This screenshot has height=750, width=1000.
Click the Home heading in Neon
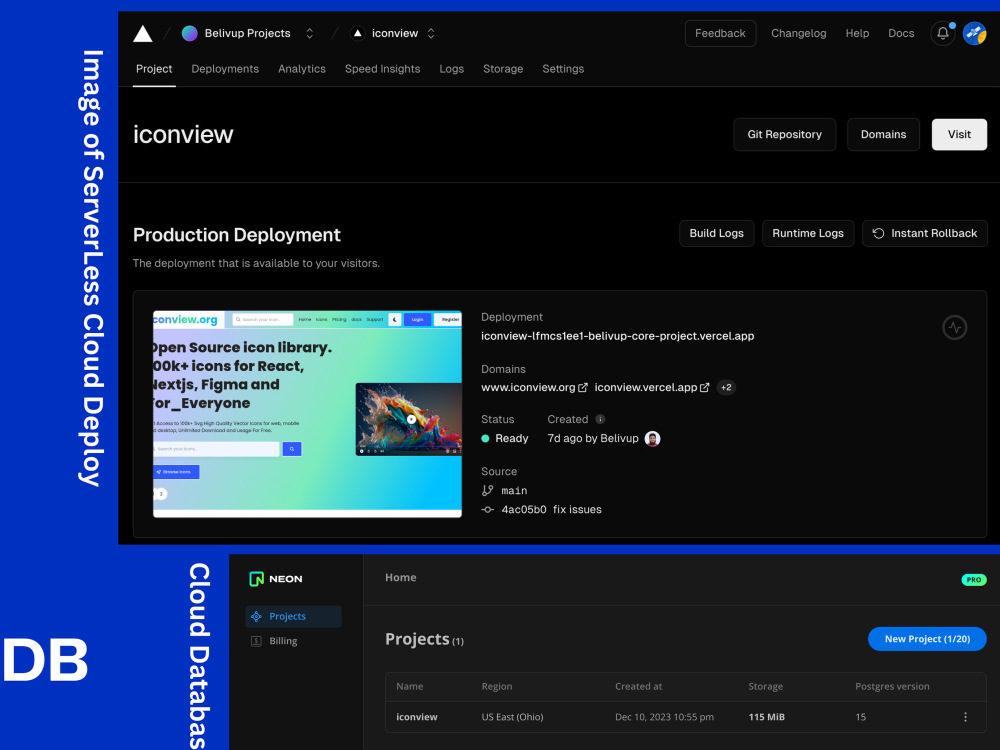pyautogui.click(x=401, y=577)
